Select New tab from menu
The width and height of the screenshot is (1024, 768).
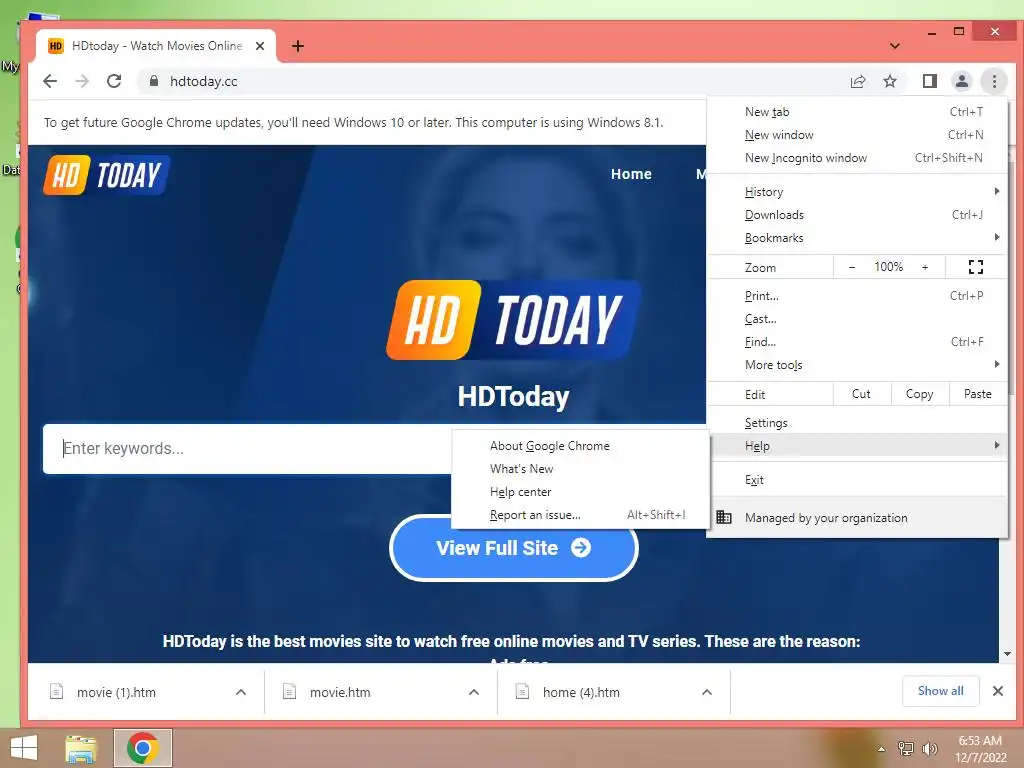click(857, 112)
